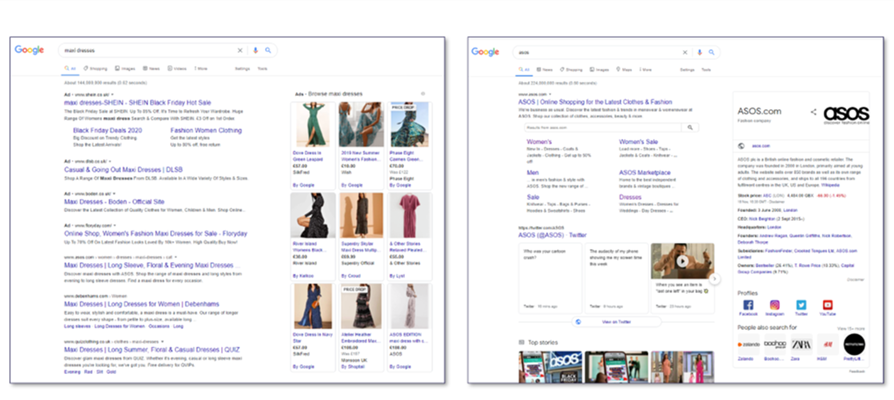
Task: Click 'Black Friday Deals 2020' sitelink
Action: click(108, 130)
